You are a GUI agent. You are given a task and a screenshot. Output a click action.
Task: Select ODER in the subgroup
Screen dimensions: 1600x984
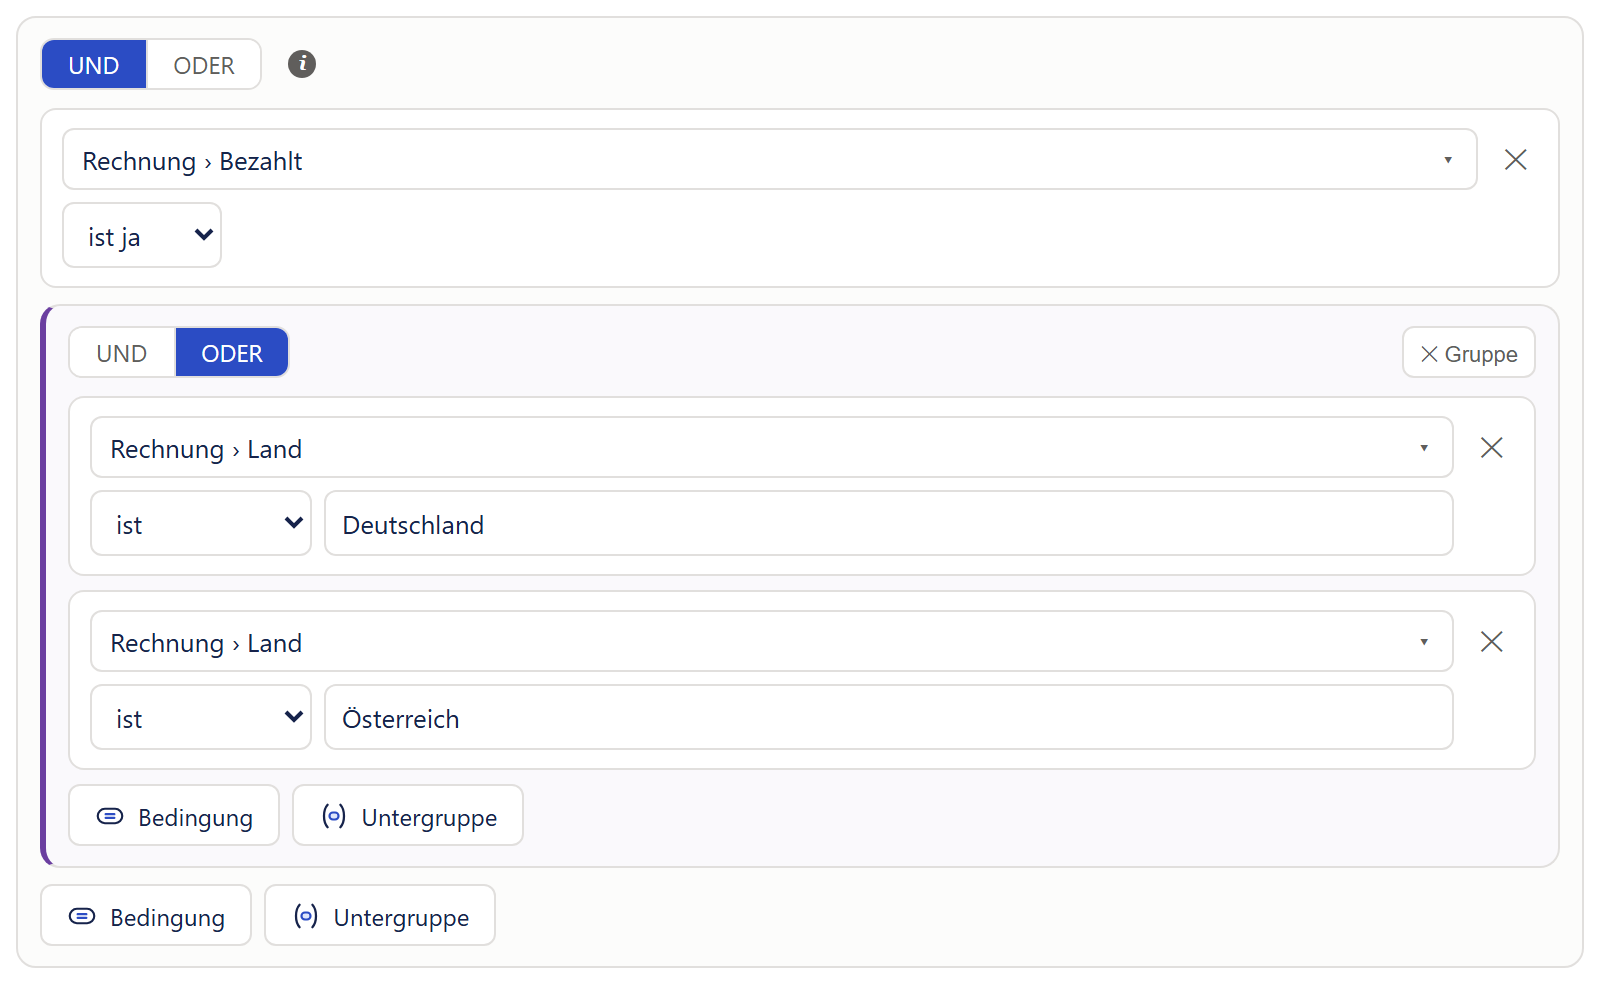[x=232, y=353]
